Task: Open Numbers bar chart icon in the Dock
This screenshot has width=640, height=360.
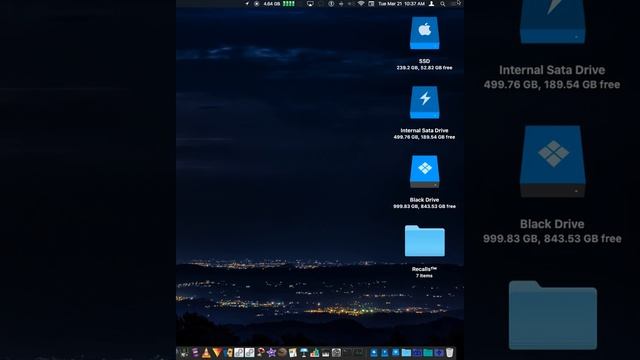Action: click(314, 353)
